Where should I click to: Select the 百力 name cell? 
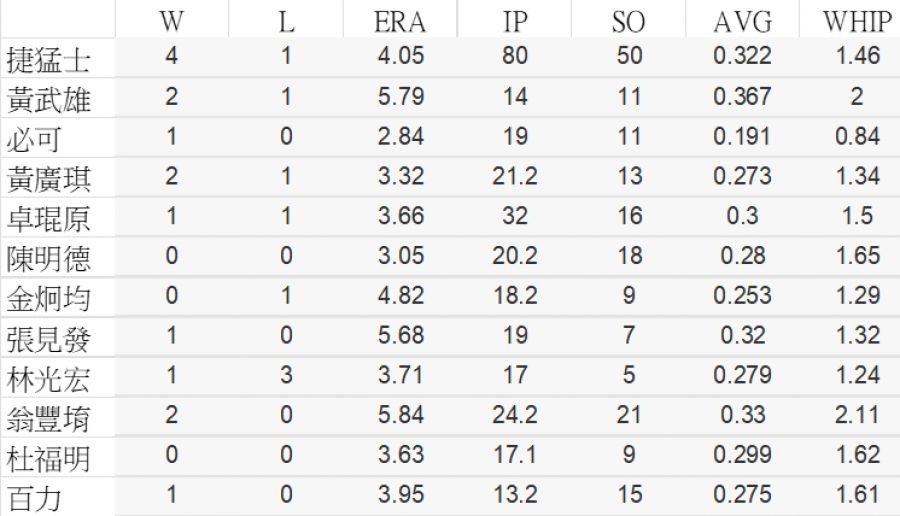click(x=34, y=497)
